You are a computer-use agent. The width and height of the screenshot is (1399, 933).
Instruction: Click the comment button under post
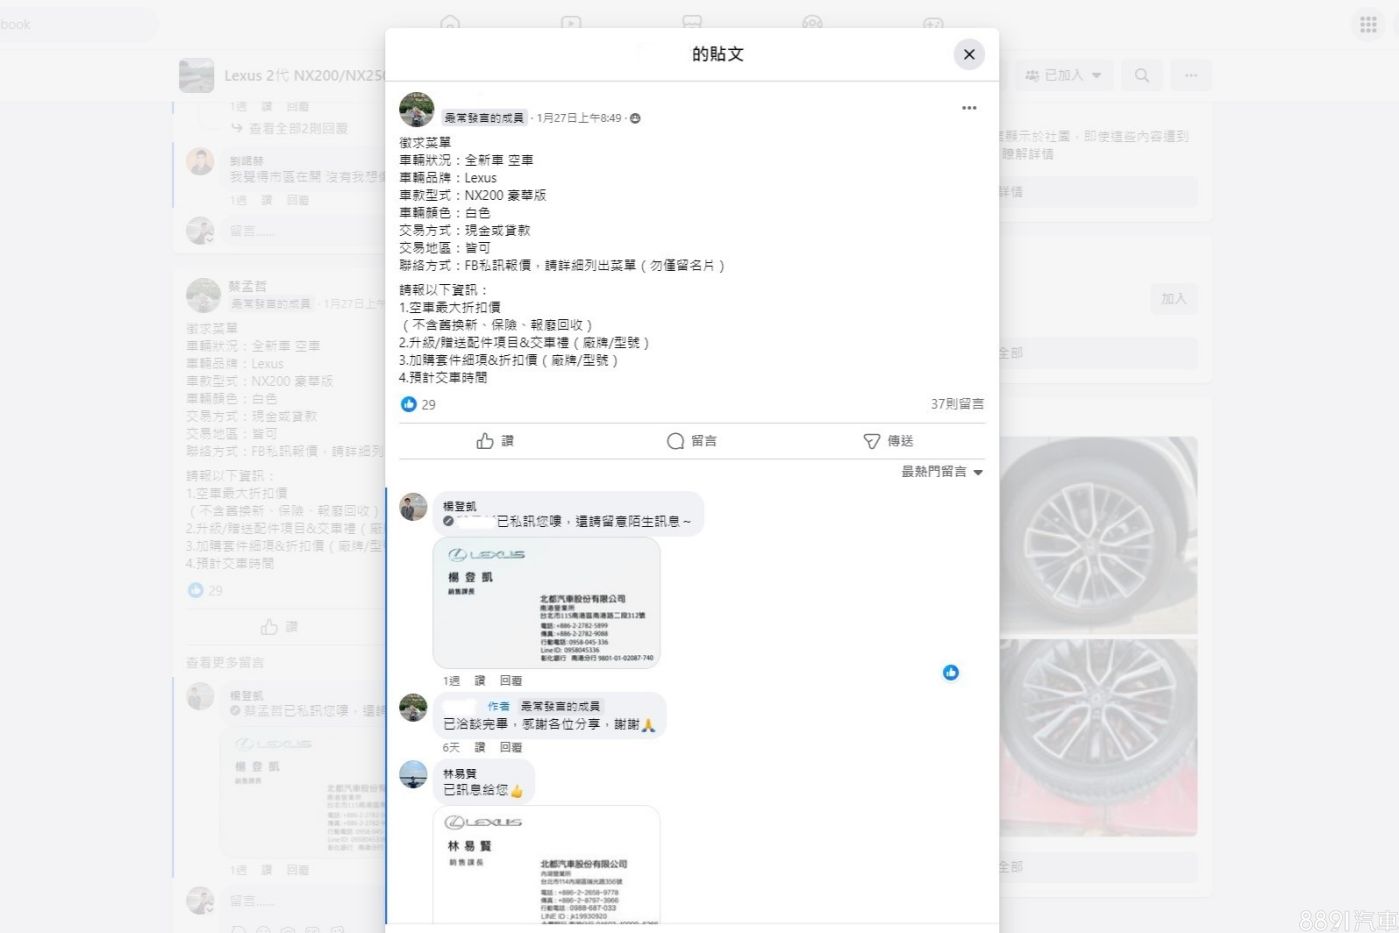[x=691, y=441]
